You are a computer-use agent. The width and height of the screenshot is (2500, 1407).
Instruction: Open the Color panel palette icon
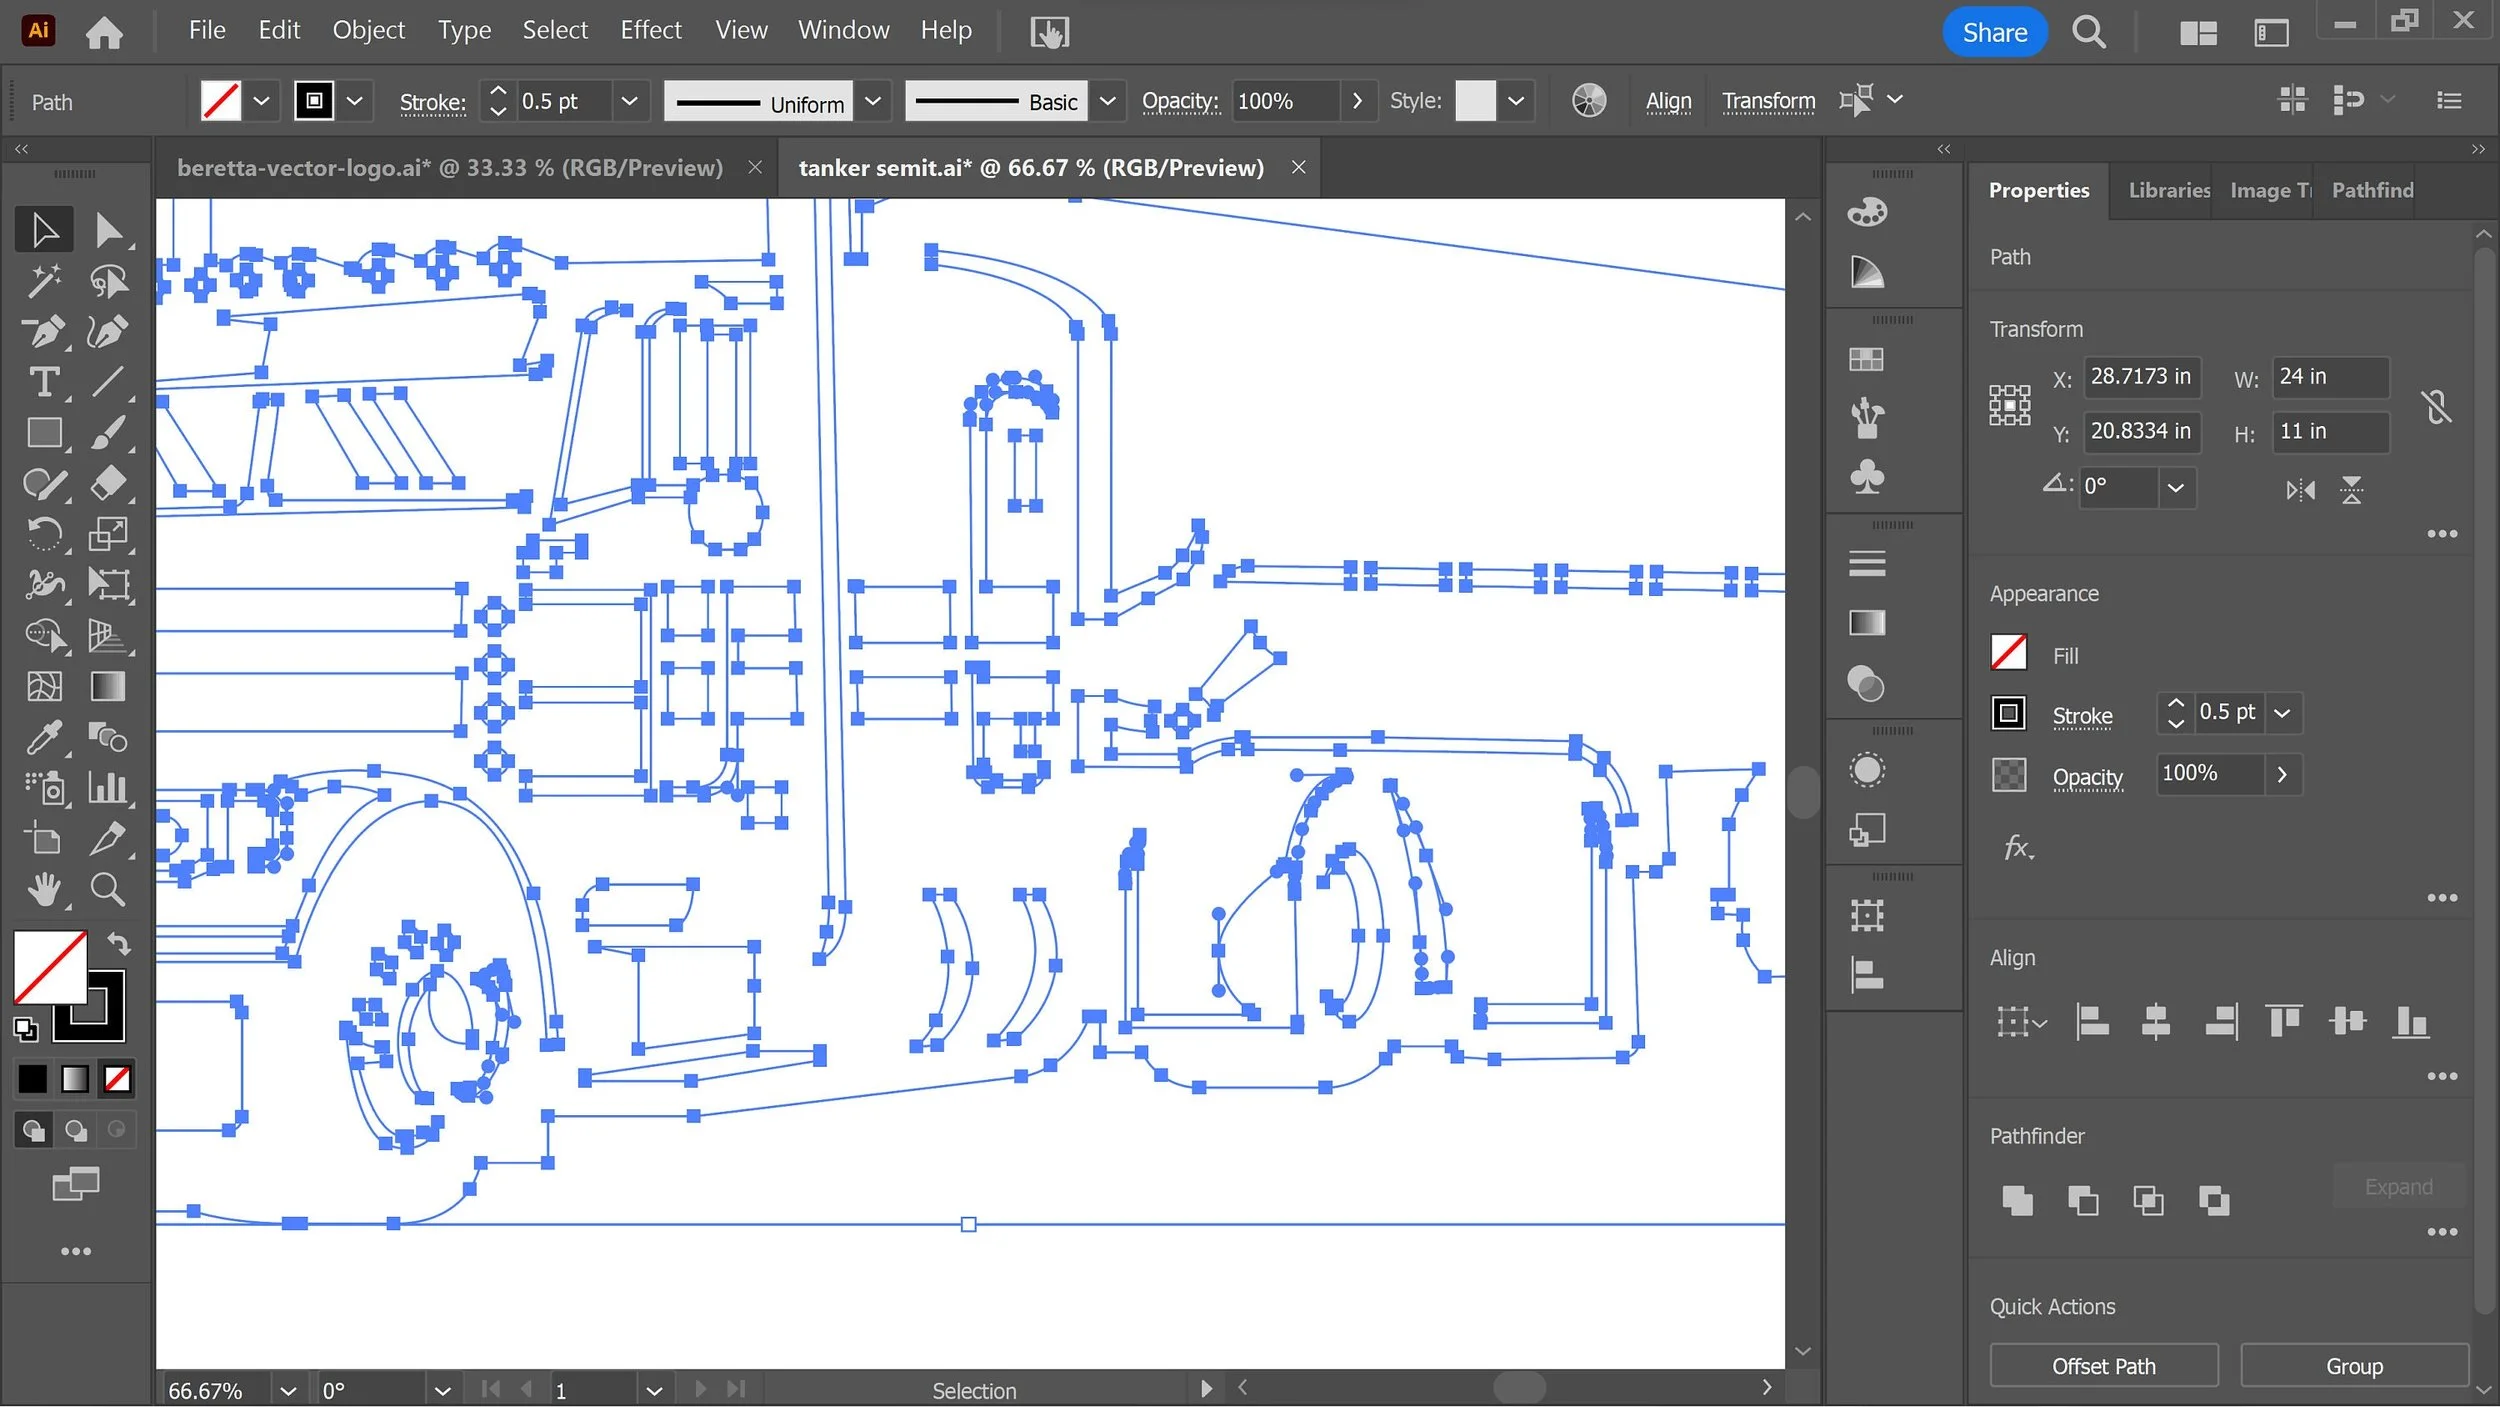(1866, 212)
